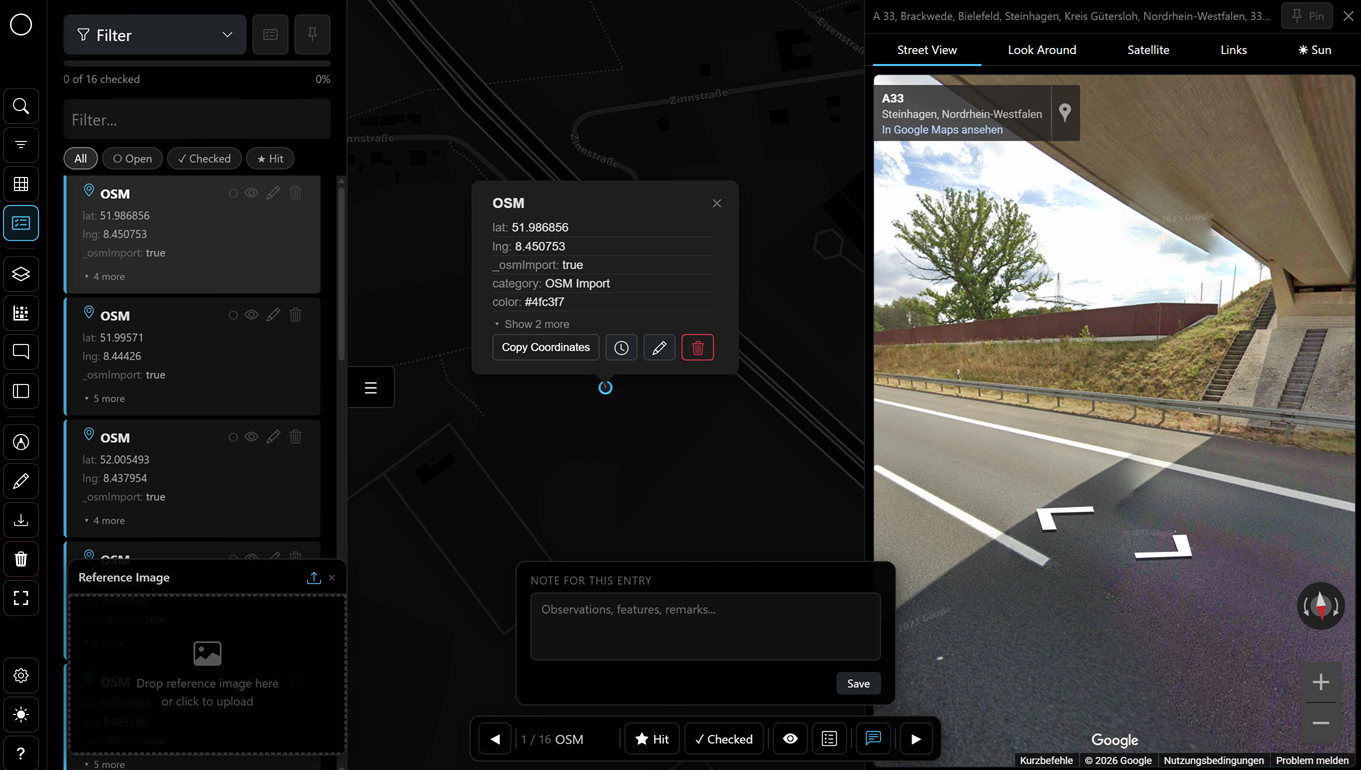Expand "Show 2 more" in the OSM popup
The width and height of the screenshot is (1361, 770).
tap(532, 324)
